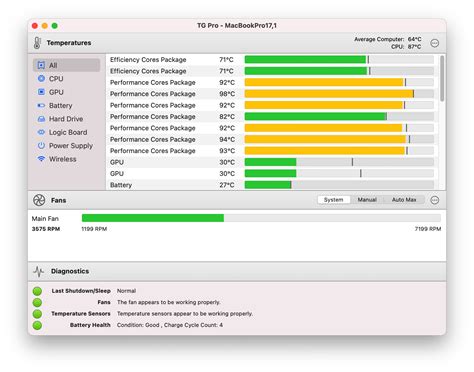Select the All sensors icon in sidebar
This screenshot has width=474, height=372.
pos(41,65)
